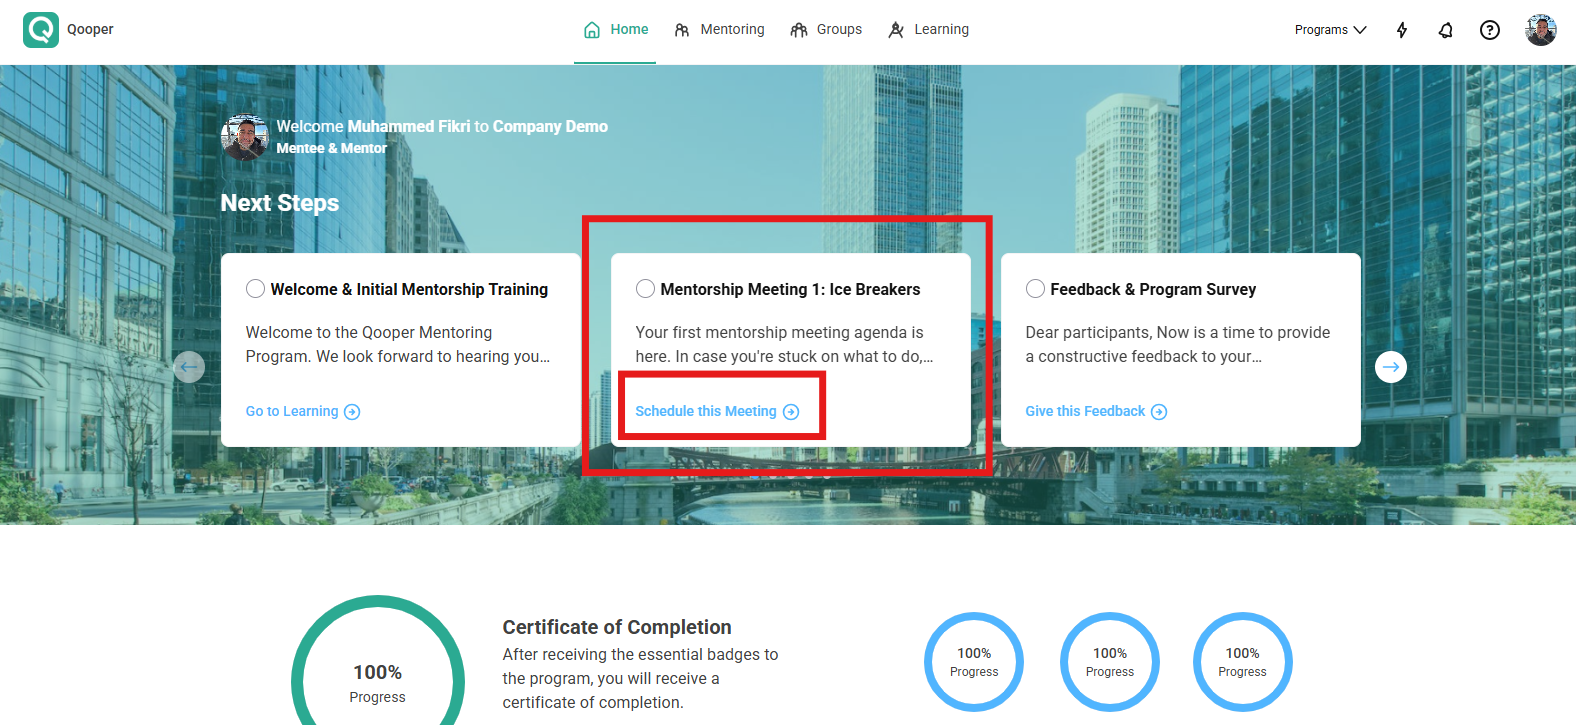The height and width of the screenshot is (725, 1576).
Task: Click the Welcome & Initial Mentorship Training title
Action: pyautogui.click(x=409, y=289)
